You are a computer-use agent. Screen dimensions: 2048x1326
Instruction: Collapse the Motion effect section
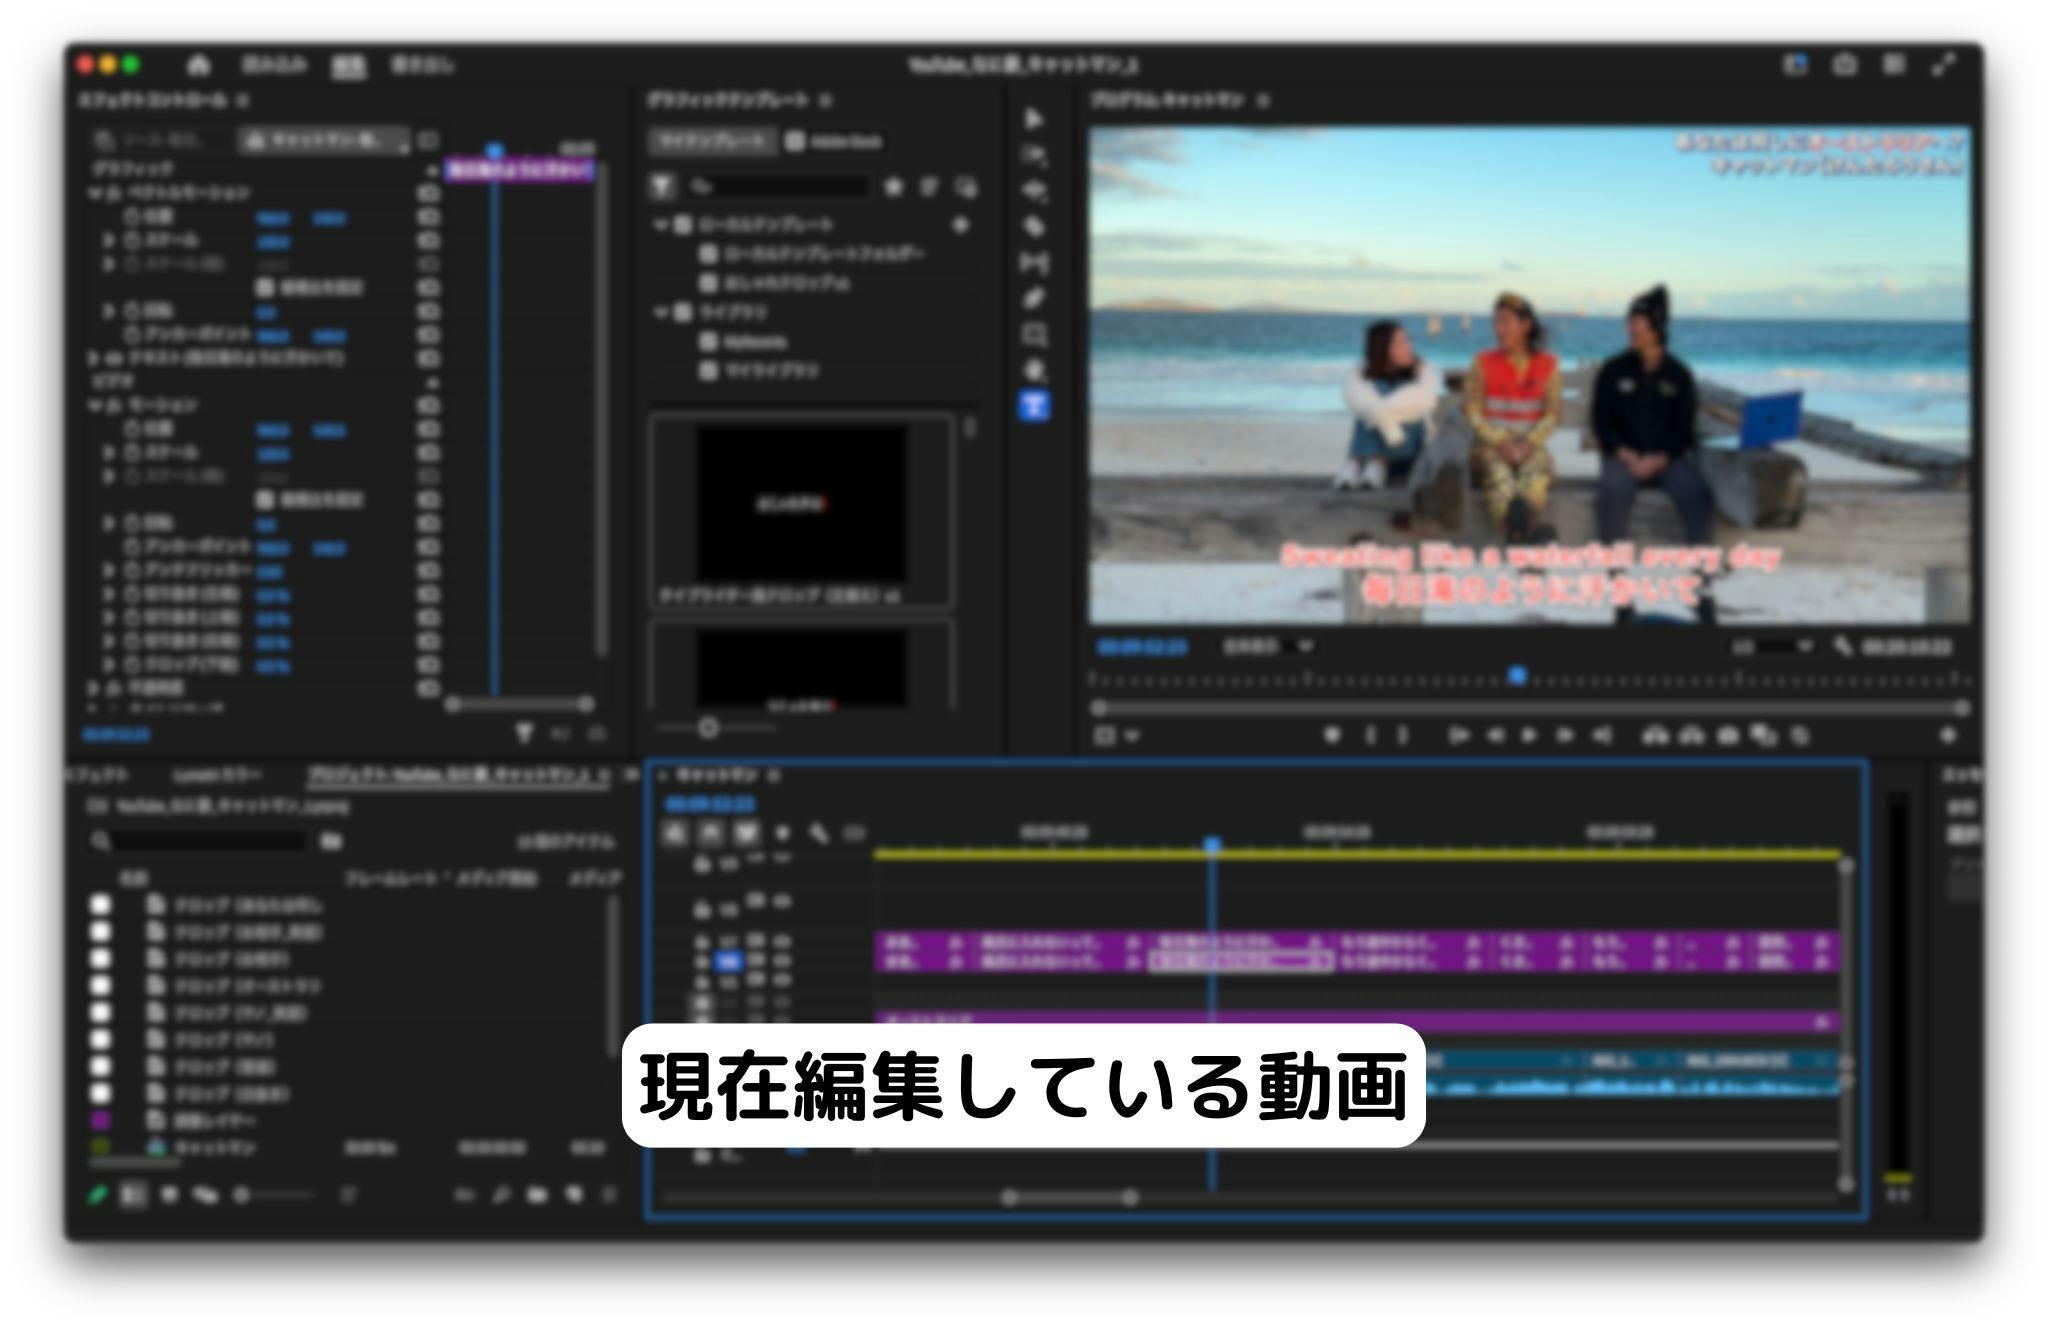95,405
